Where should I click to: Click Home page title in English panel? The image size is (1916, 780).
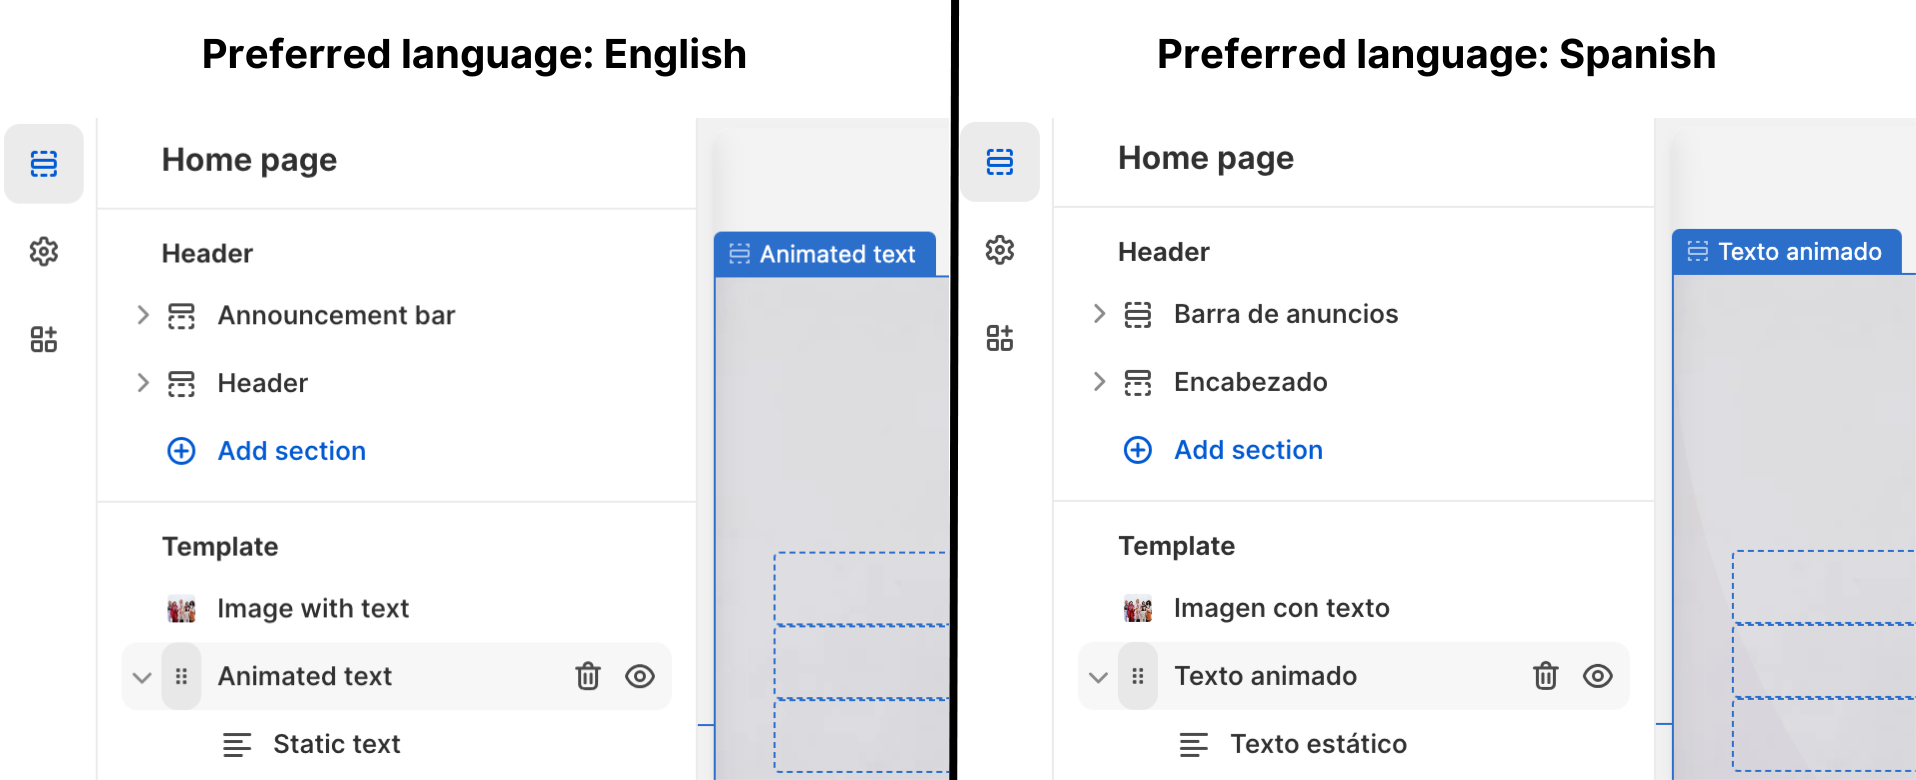[249, 161]
